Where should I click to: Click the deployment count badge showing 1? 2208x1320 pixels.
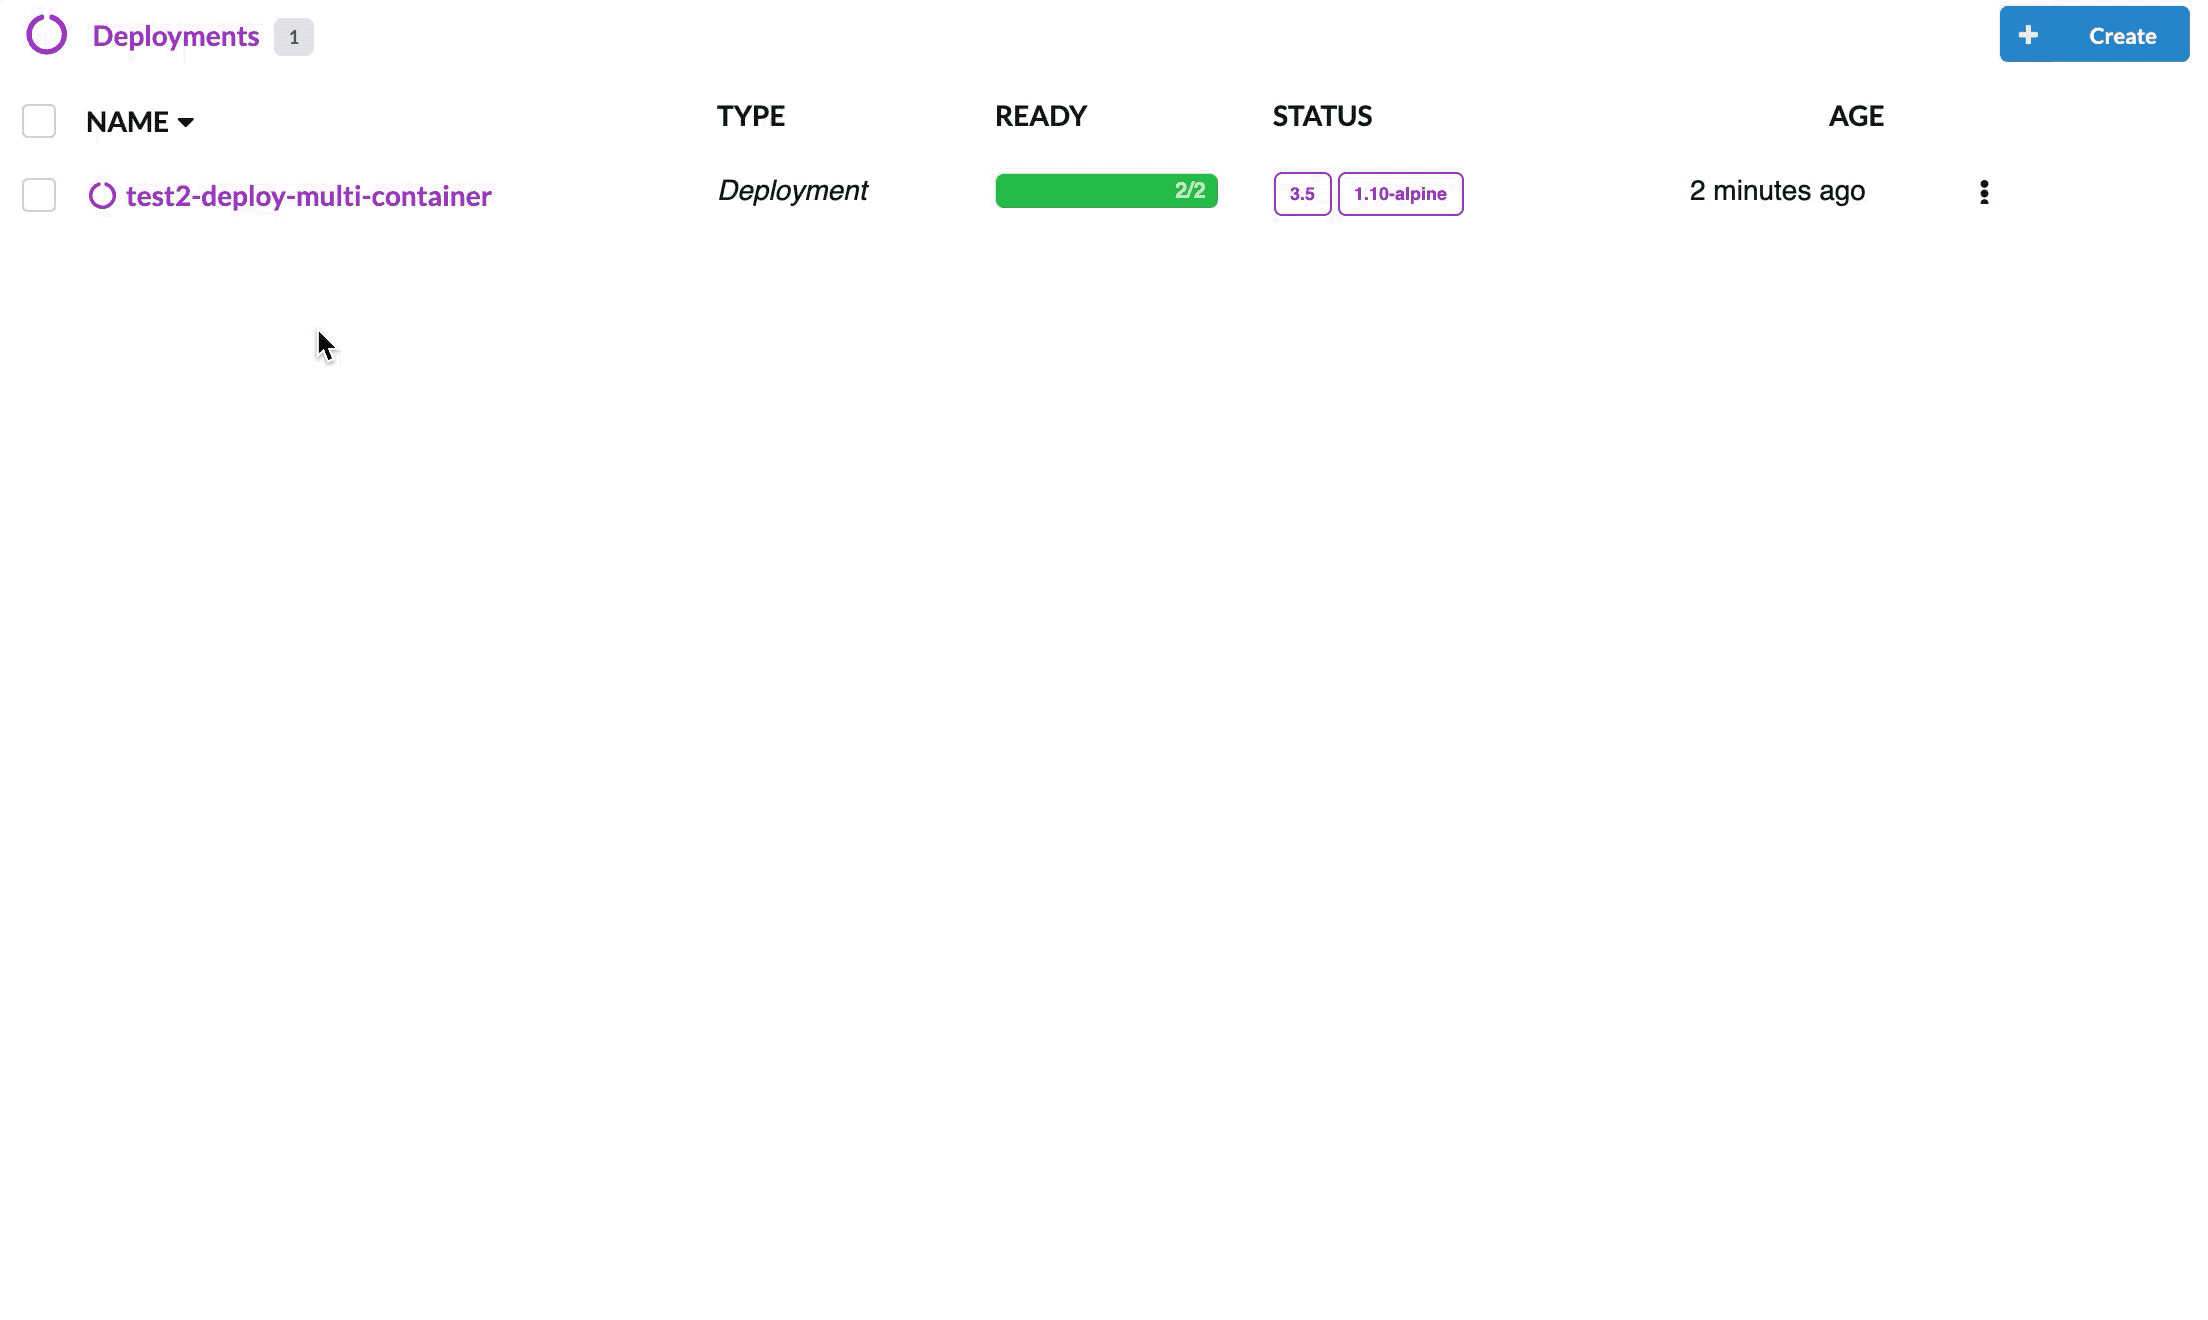(x=294, y=35)
